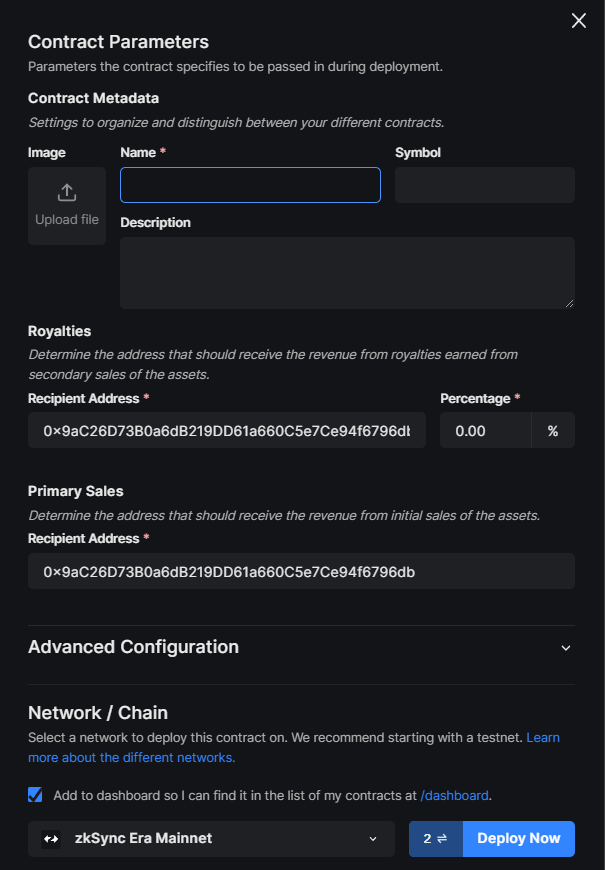
Task: Close the Contract Parameters panel
Action: coord(578,21)
